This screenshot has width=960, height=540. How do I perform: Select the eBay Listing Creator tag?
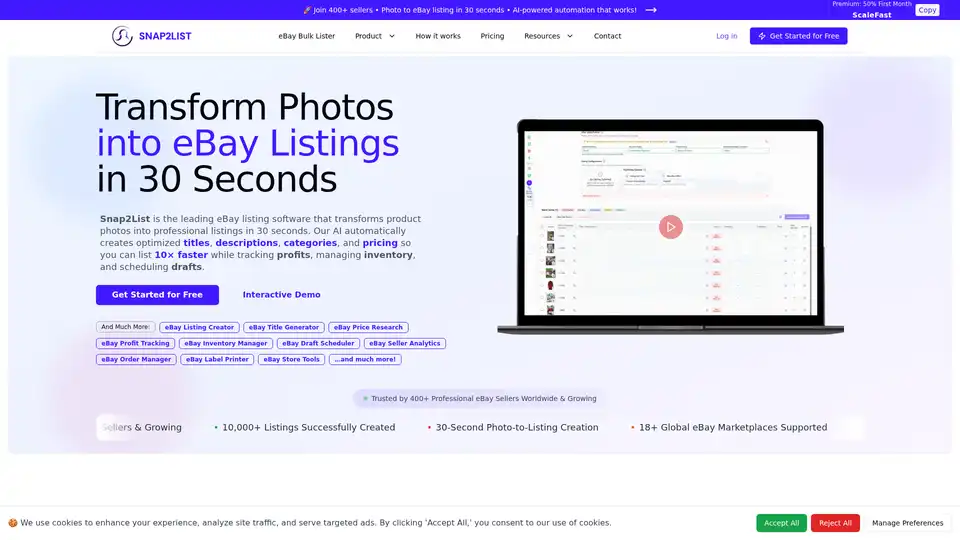click(x=199, y=327)
